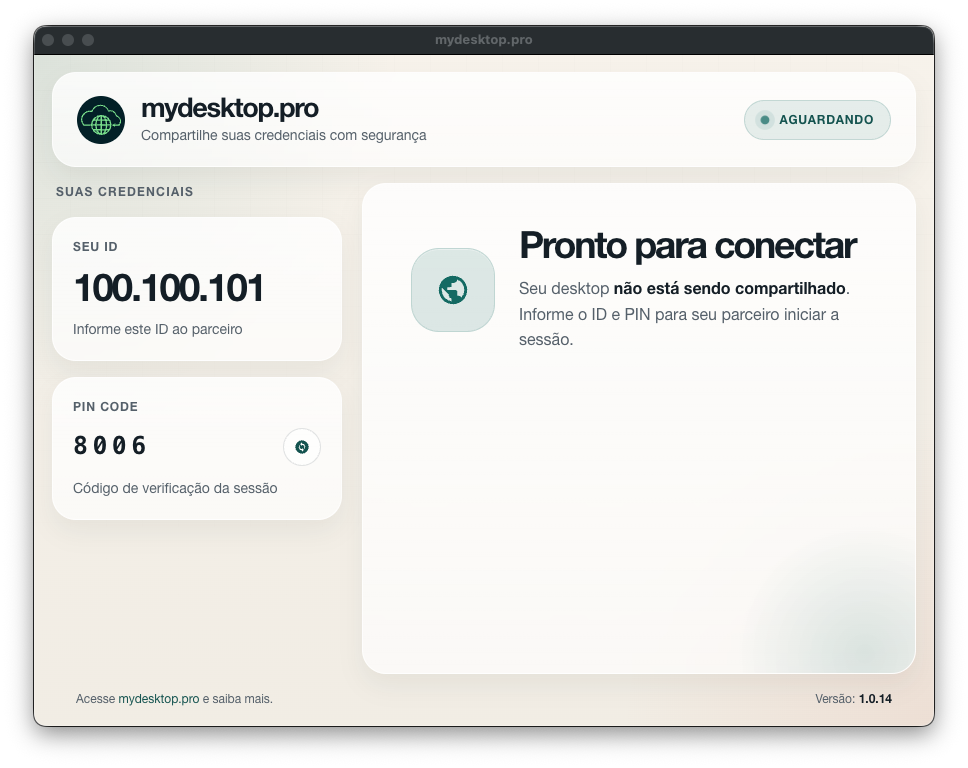
Task: Click the mydesktop.pro cloud globe logo
Action: tap(101, 120)
